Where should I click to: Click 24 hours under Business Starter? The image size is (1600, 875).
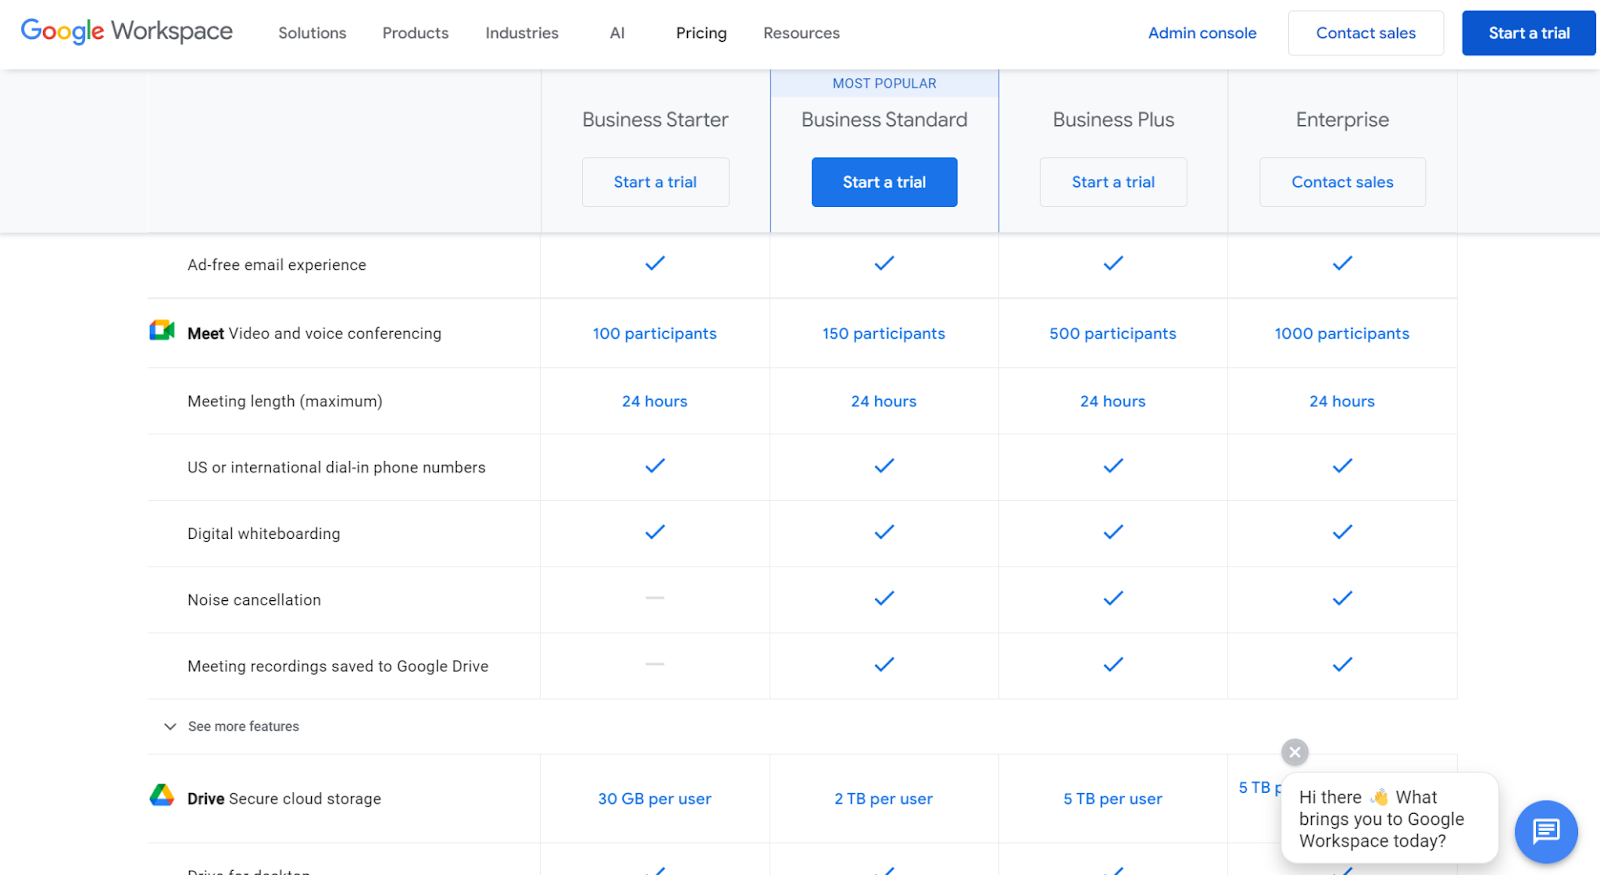(x=655, y=401)
